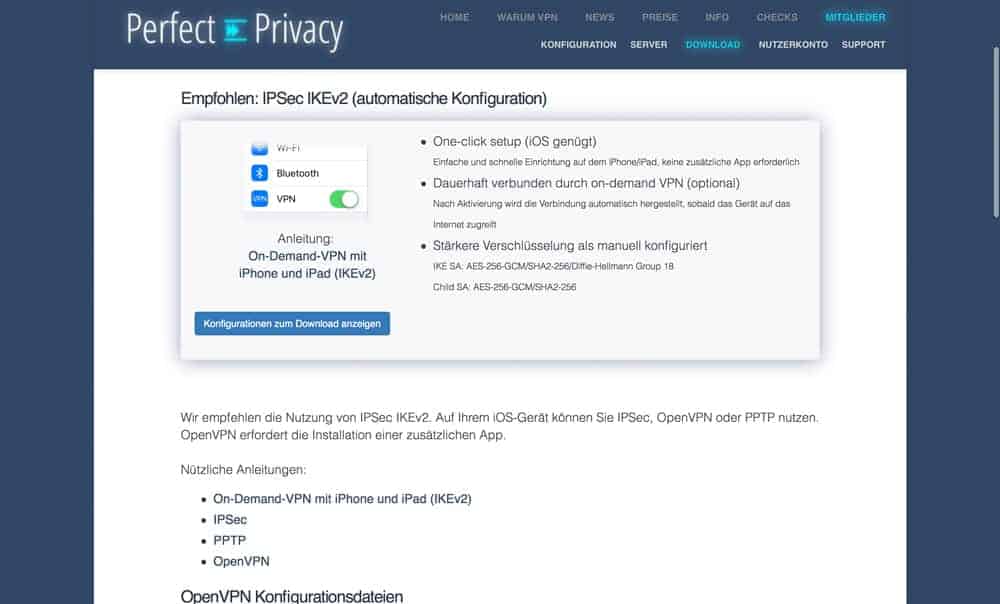The height and width of the screenshot is (604, 1000).
Task: Click the page vertical scrollbar
Action: pyautogui.click(x=996, y=133)
